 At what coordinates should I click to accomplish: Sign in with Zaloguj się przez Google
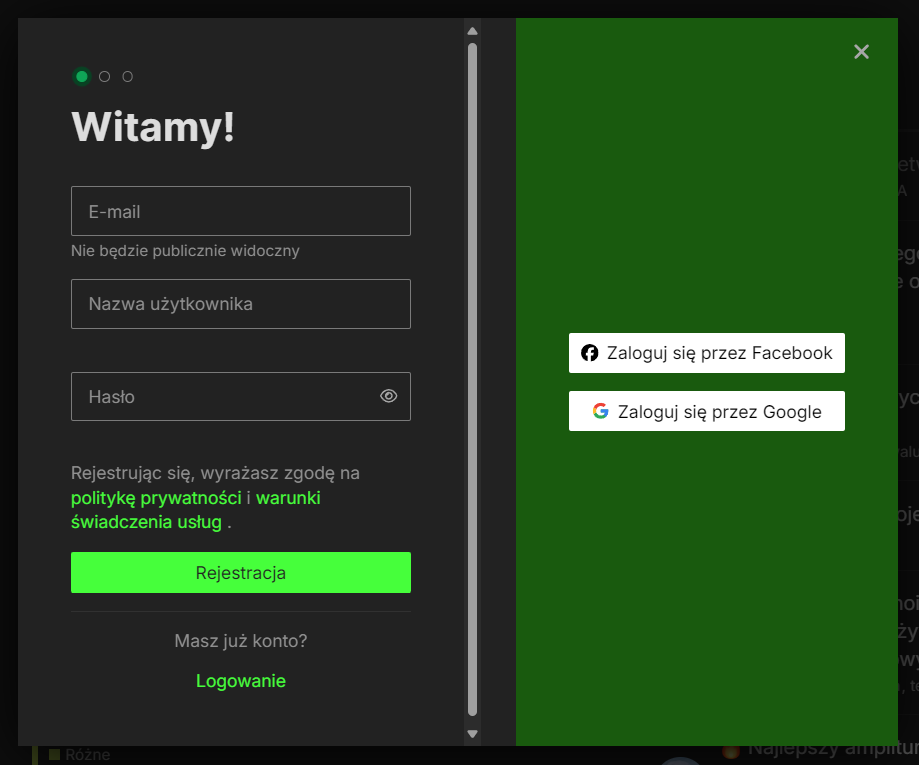(707, 411)
